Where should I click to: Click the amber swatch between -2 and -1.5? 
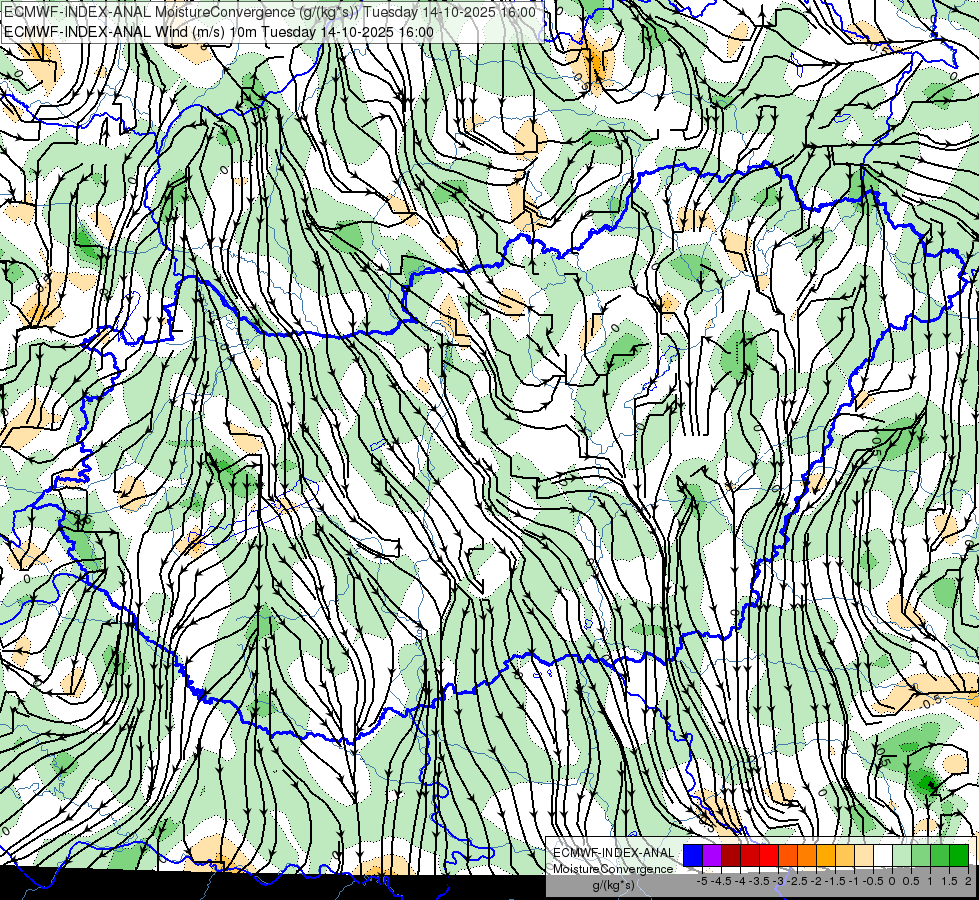pos(826,856)
